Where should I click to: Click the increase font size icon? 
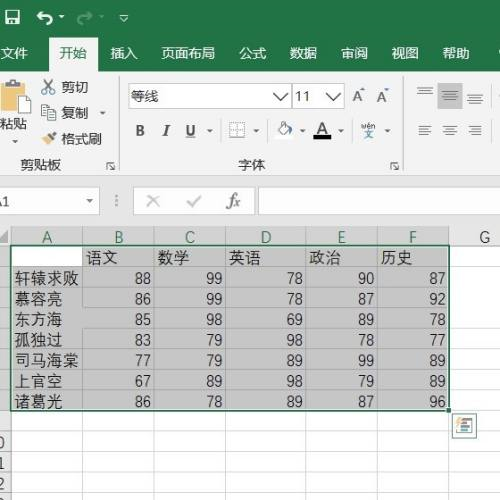point(359,96)
